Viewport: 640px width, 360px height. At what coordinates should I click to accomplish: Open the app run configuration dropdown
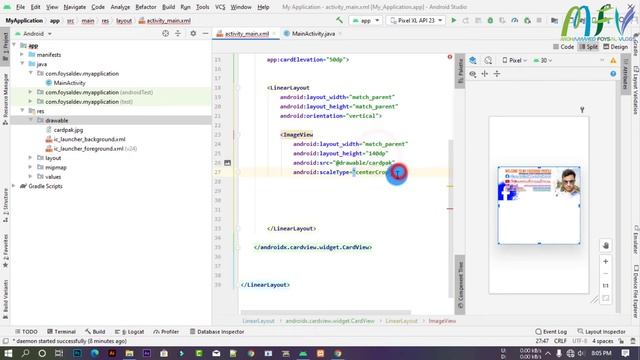(366, 20)
